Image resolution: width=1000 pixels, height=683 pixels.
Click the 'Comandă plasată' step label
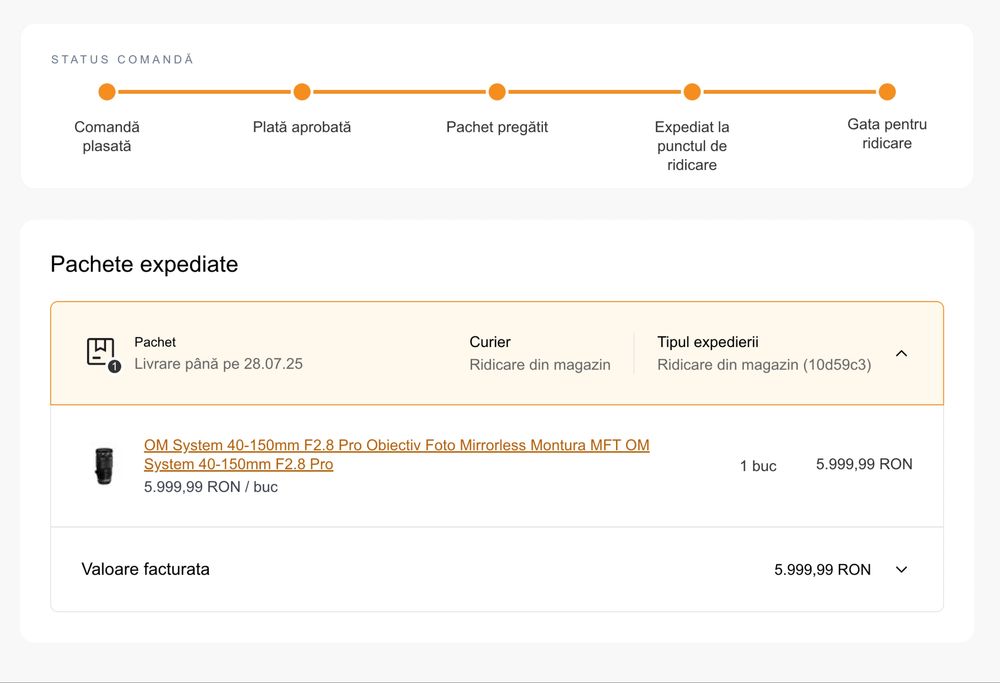tap(107, 137)
